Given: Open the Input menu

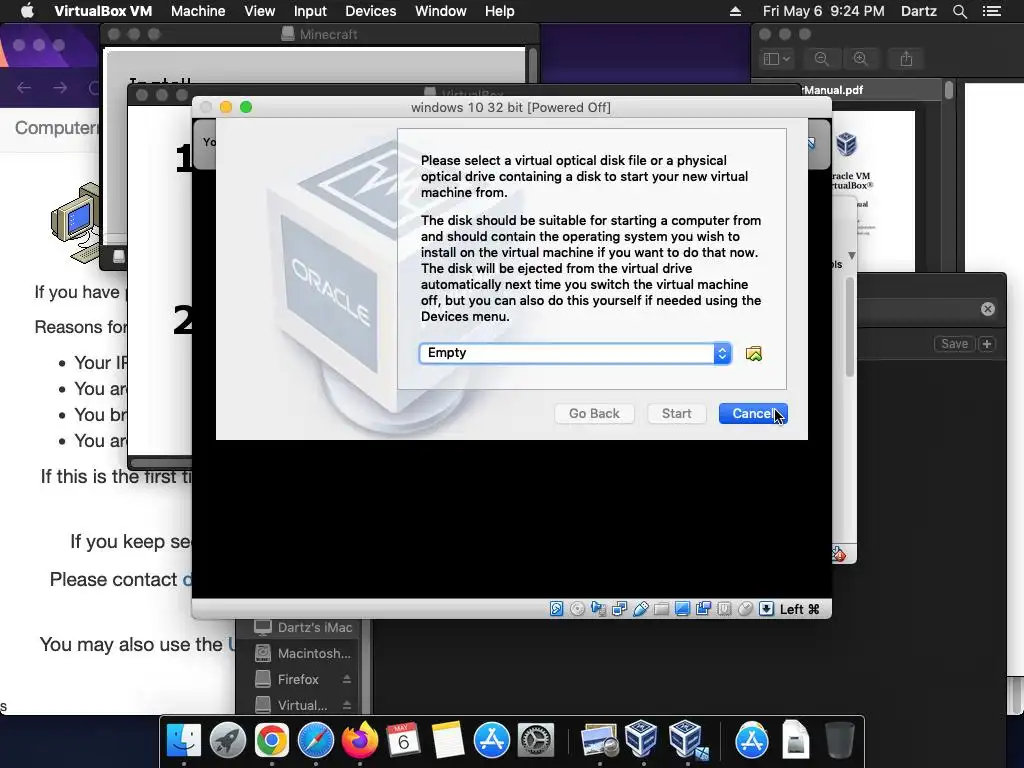Looking at the screenshot, I should click(x=310, y=11).
